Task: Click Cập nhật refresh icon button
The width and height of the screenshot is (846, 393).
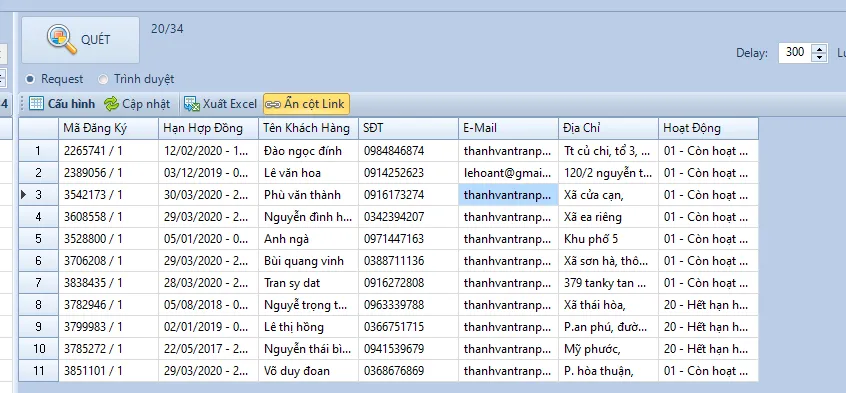Action: (x=137, y=104)
